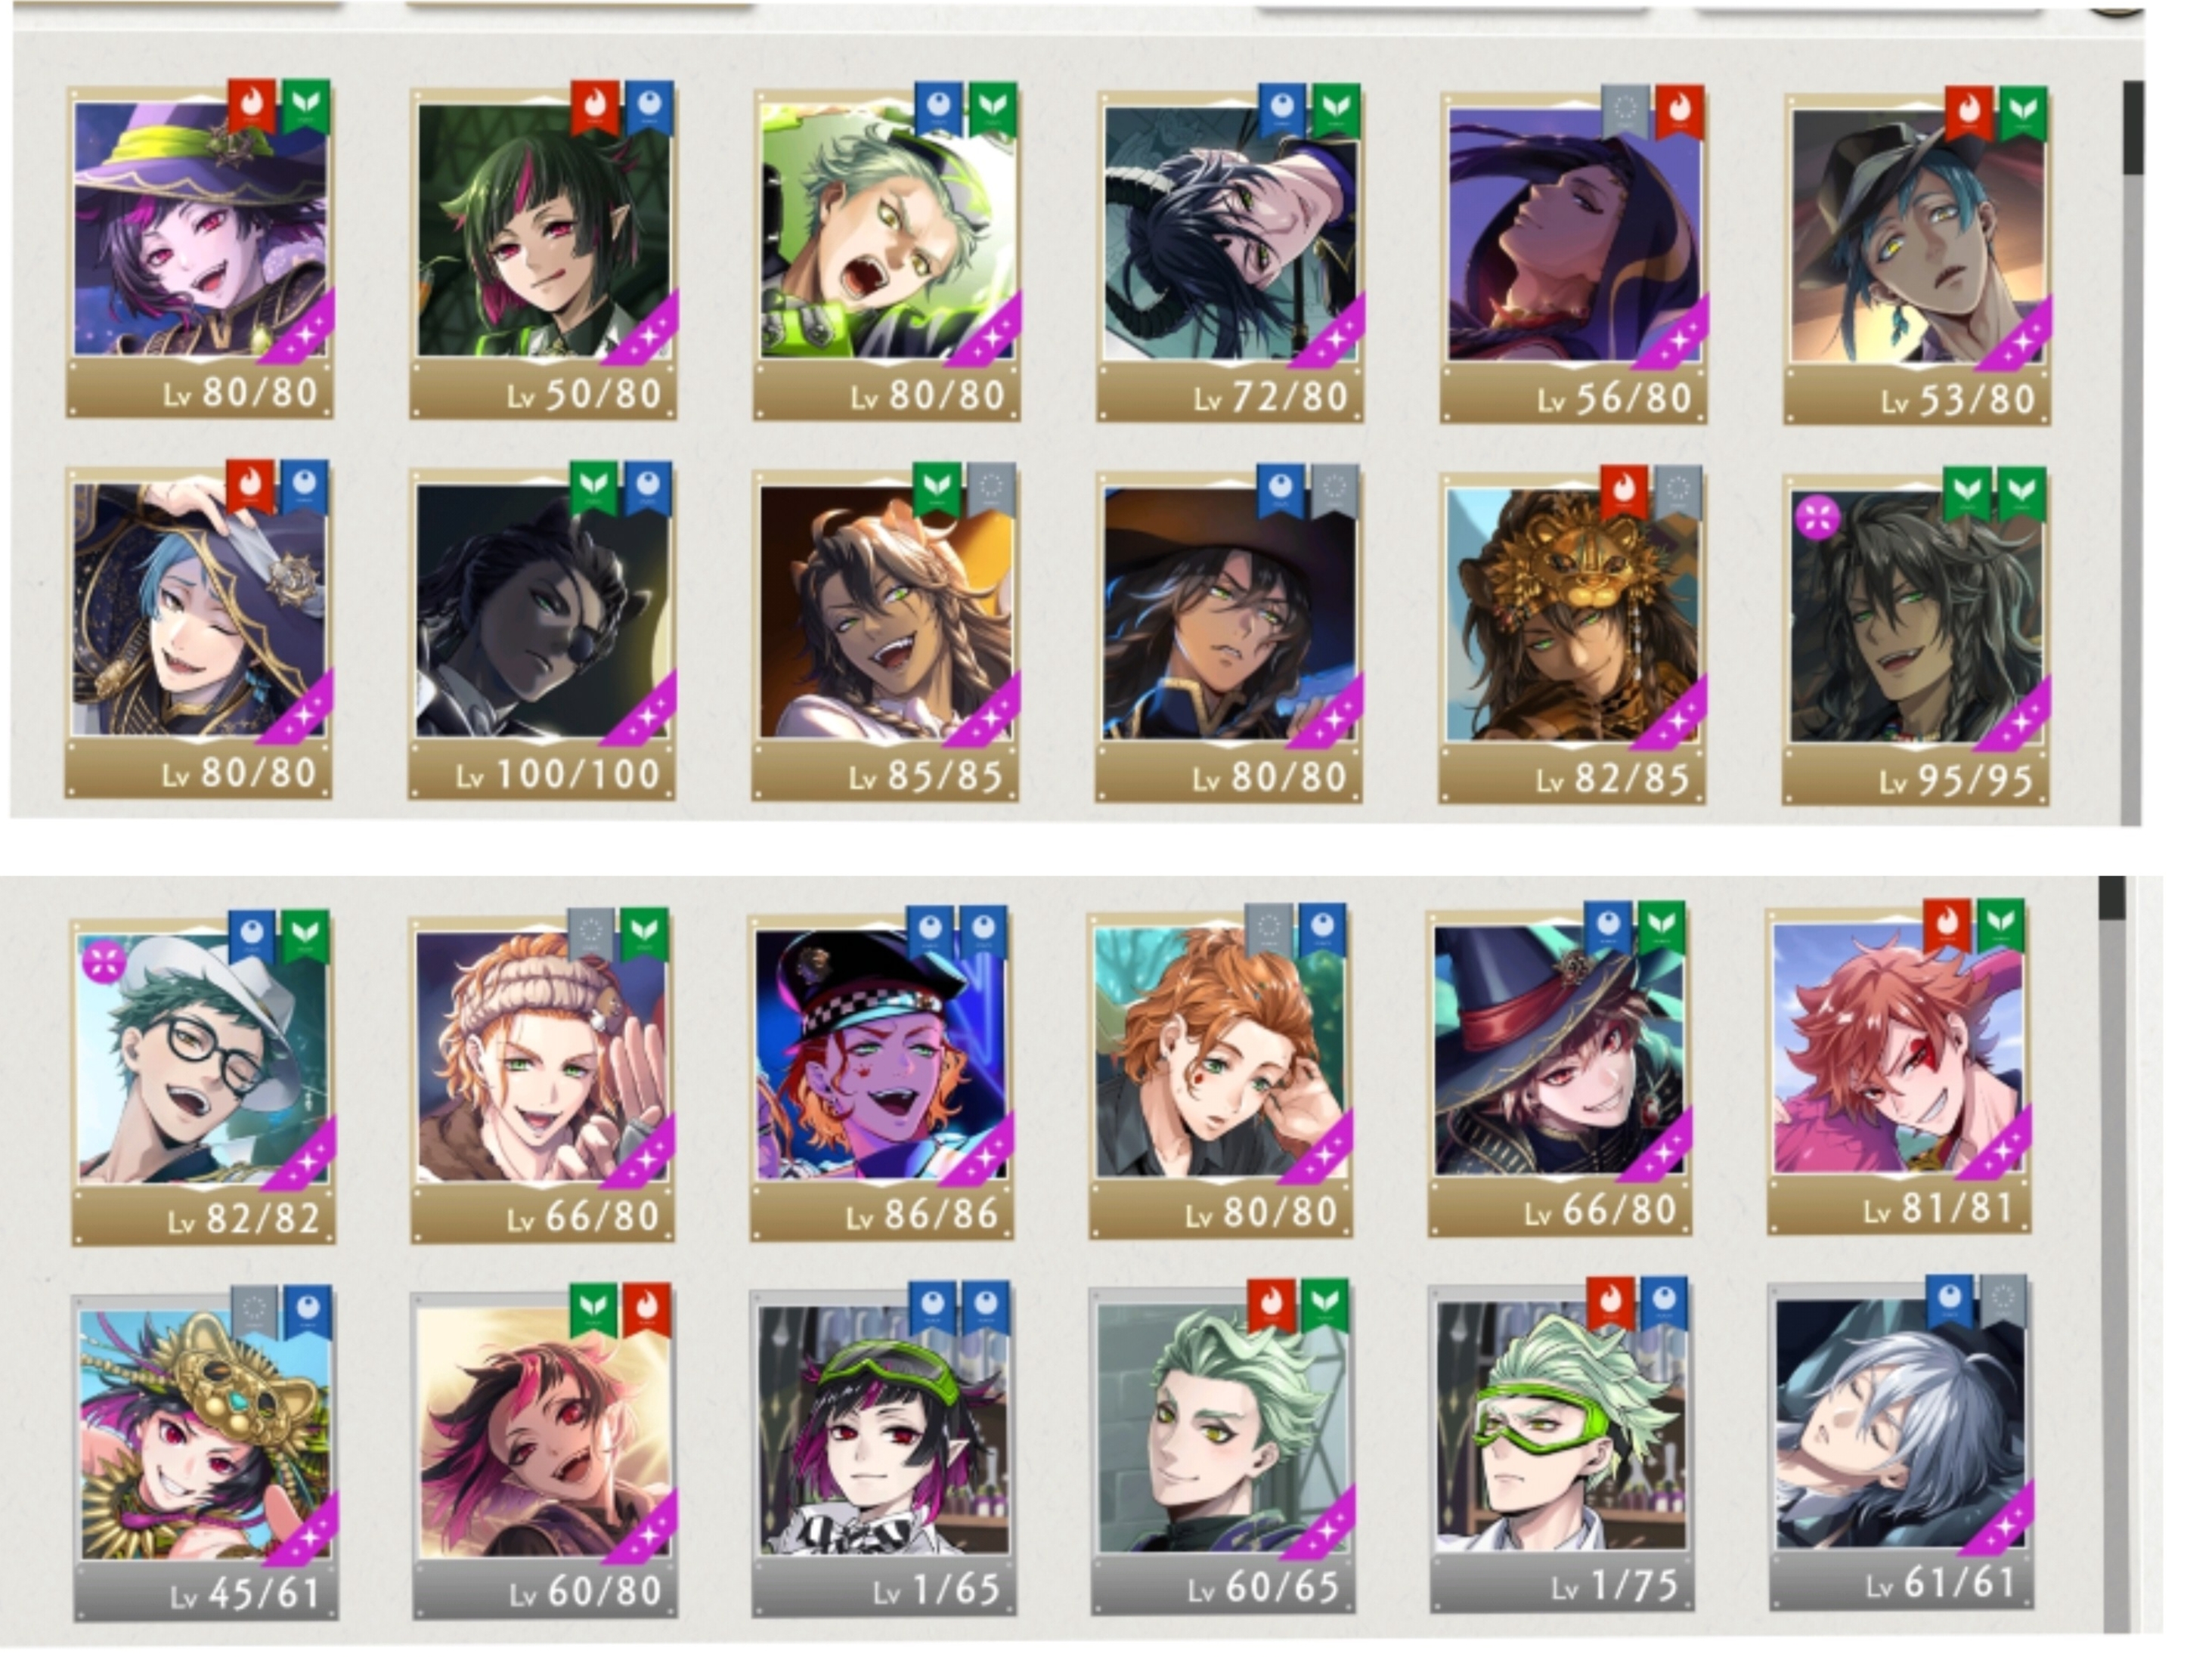Open the Lv 1/75 green goggles card
The width and height of the screenshot is (2212, 1657).
1561,1445
